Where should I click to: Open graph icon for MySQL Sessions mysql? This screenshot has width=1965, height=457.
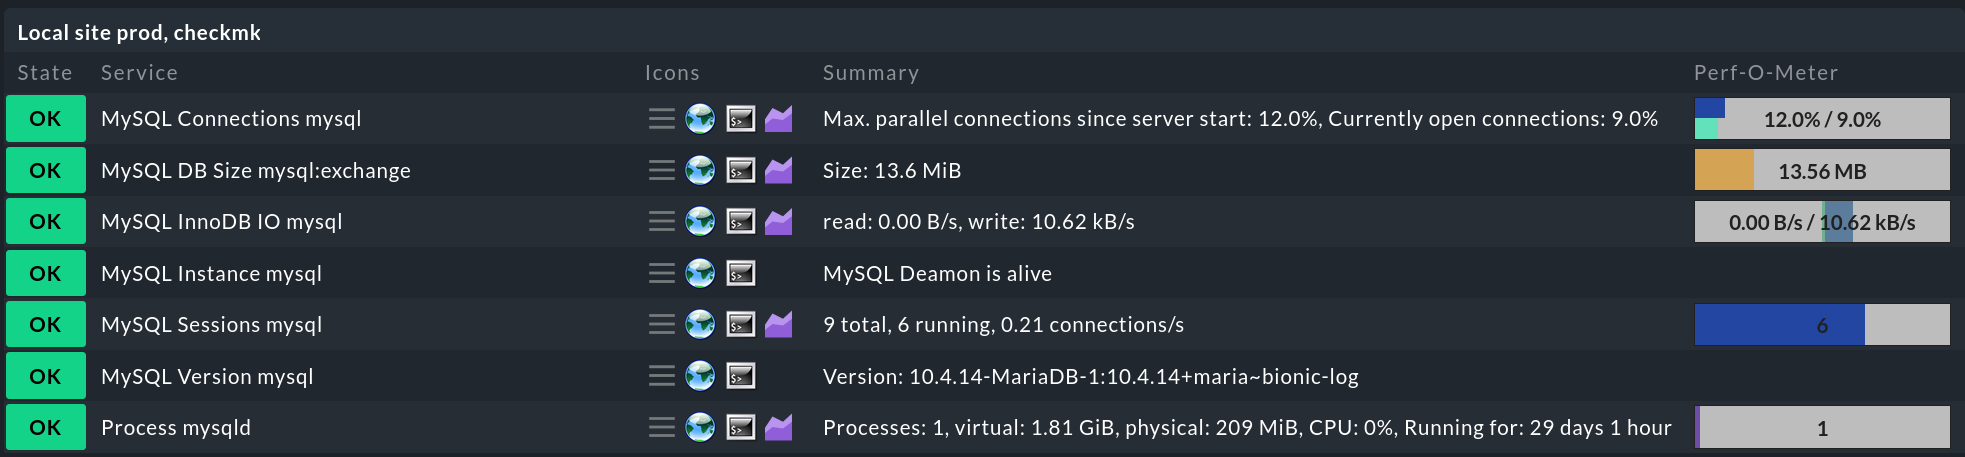coord(778,324)
